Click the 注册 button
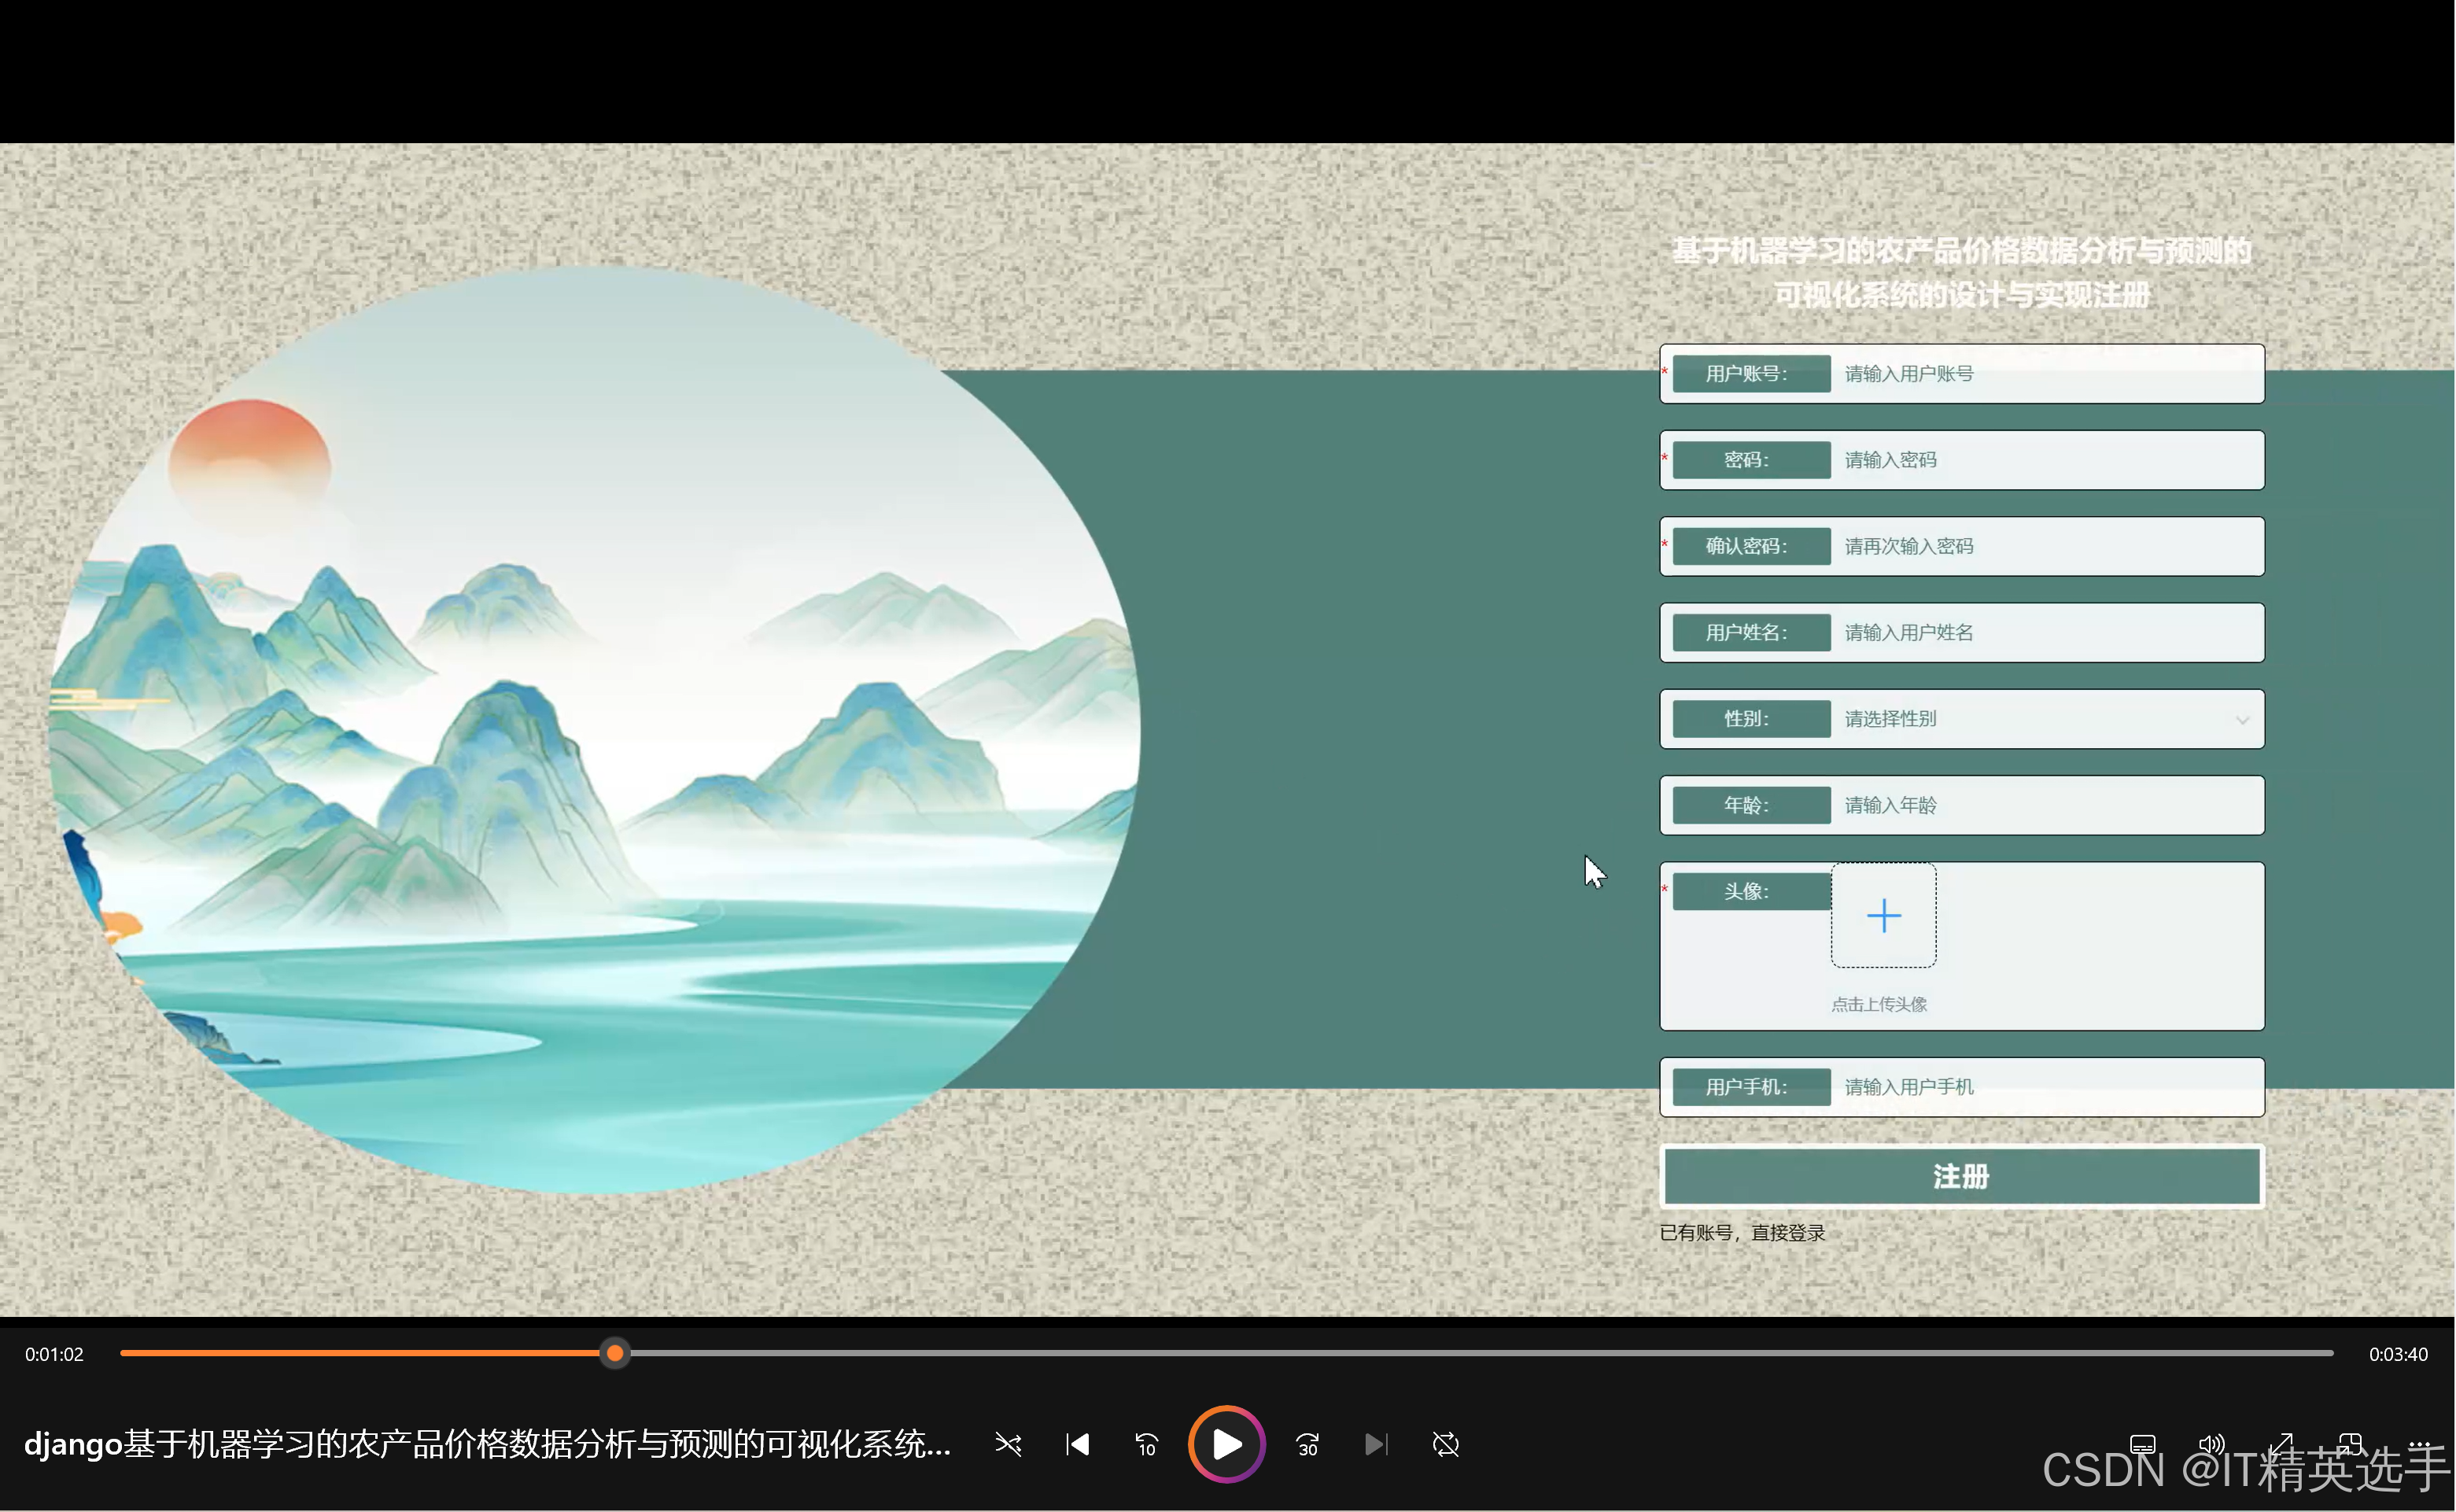This screenshot has width=2456, height=1512. 1961,1176
